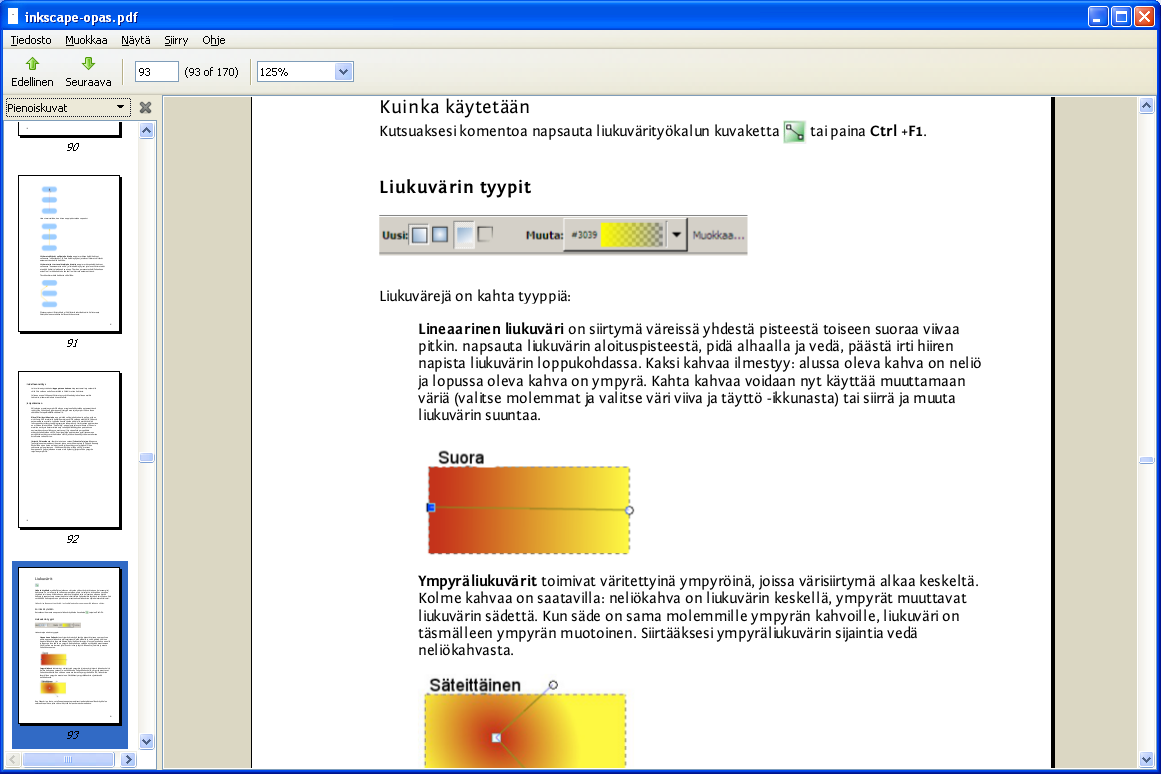This screenshot has width=1161, height=774.
Task: Minimize the inkscape-opas.pdf window
Action: (x=1098, y=16)
